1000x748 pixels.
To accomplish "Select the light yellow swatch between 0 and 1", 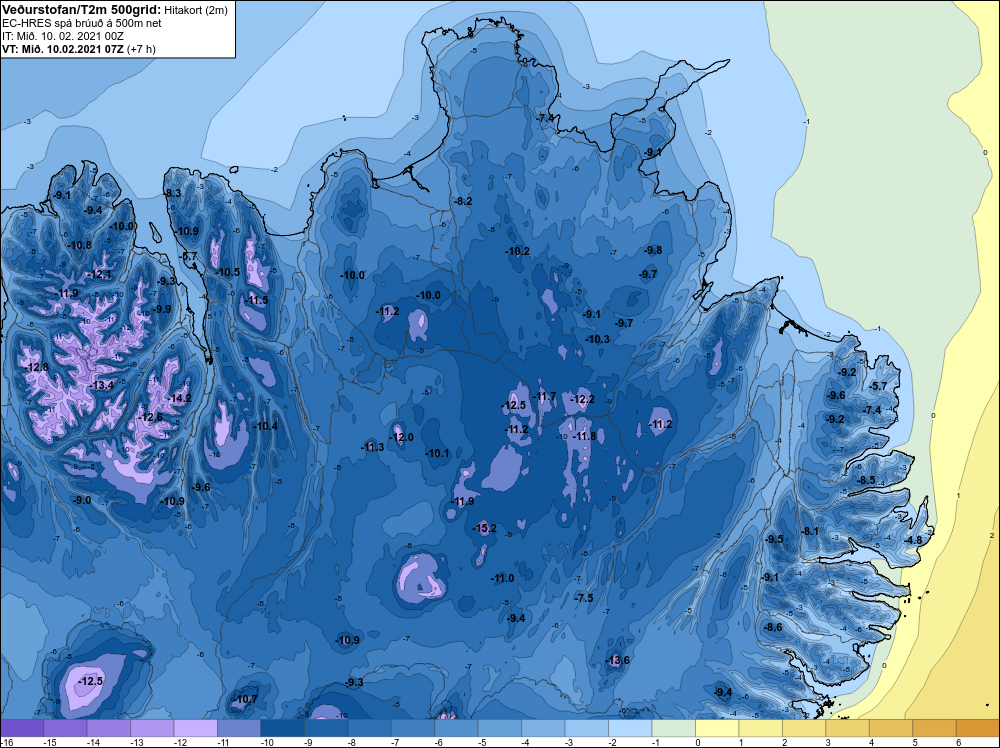I will coord(717,728).
